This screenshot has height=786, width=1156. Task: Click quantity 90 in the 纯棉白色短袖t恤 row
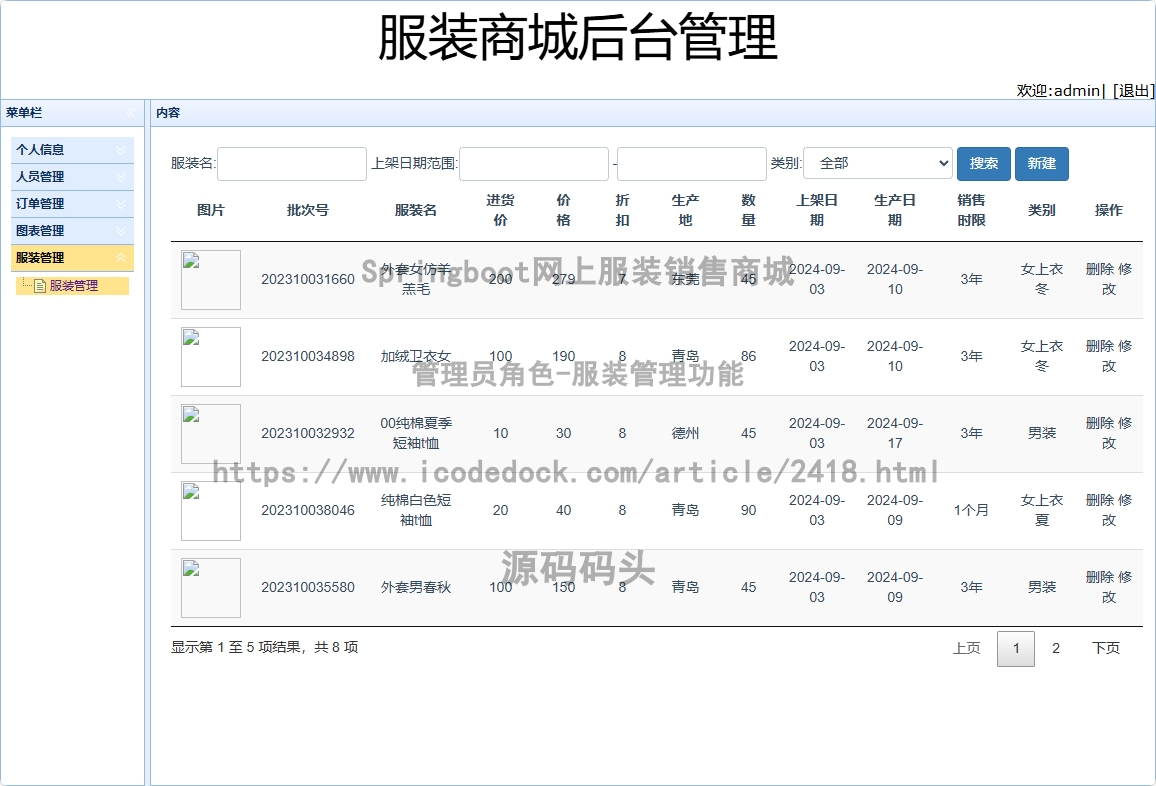tap(748, 510)
